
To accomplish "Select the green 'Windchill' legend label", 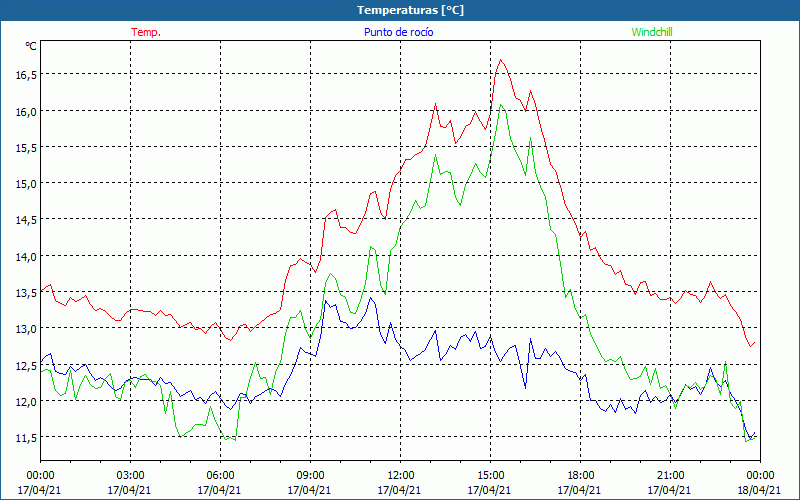I will coord(652,32).
